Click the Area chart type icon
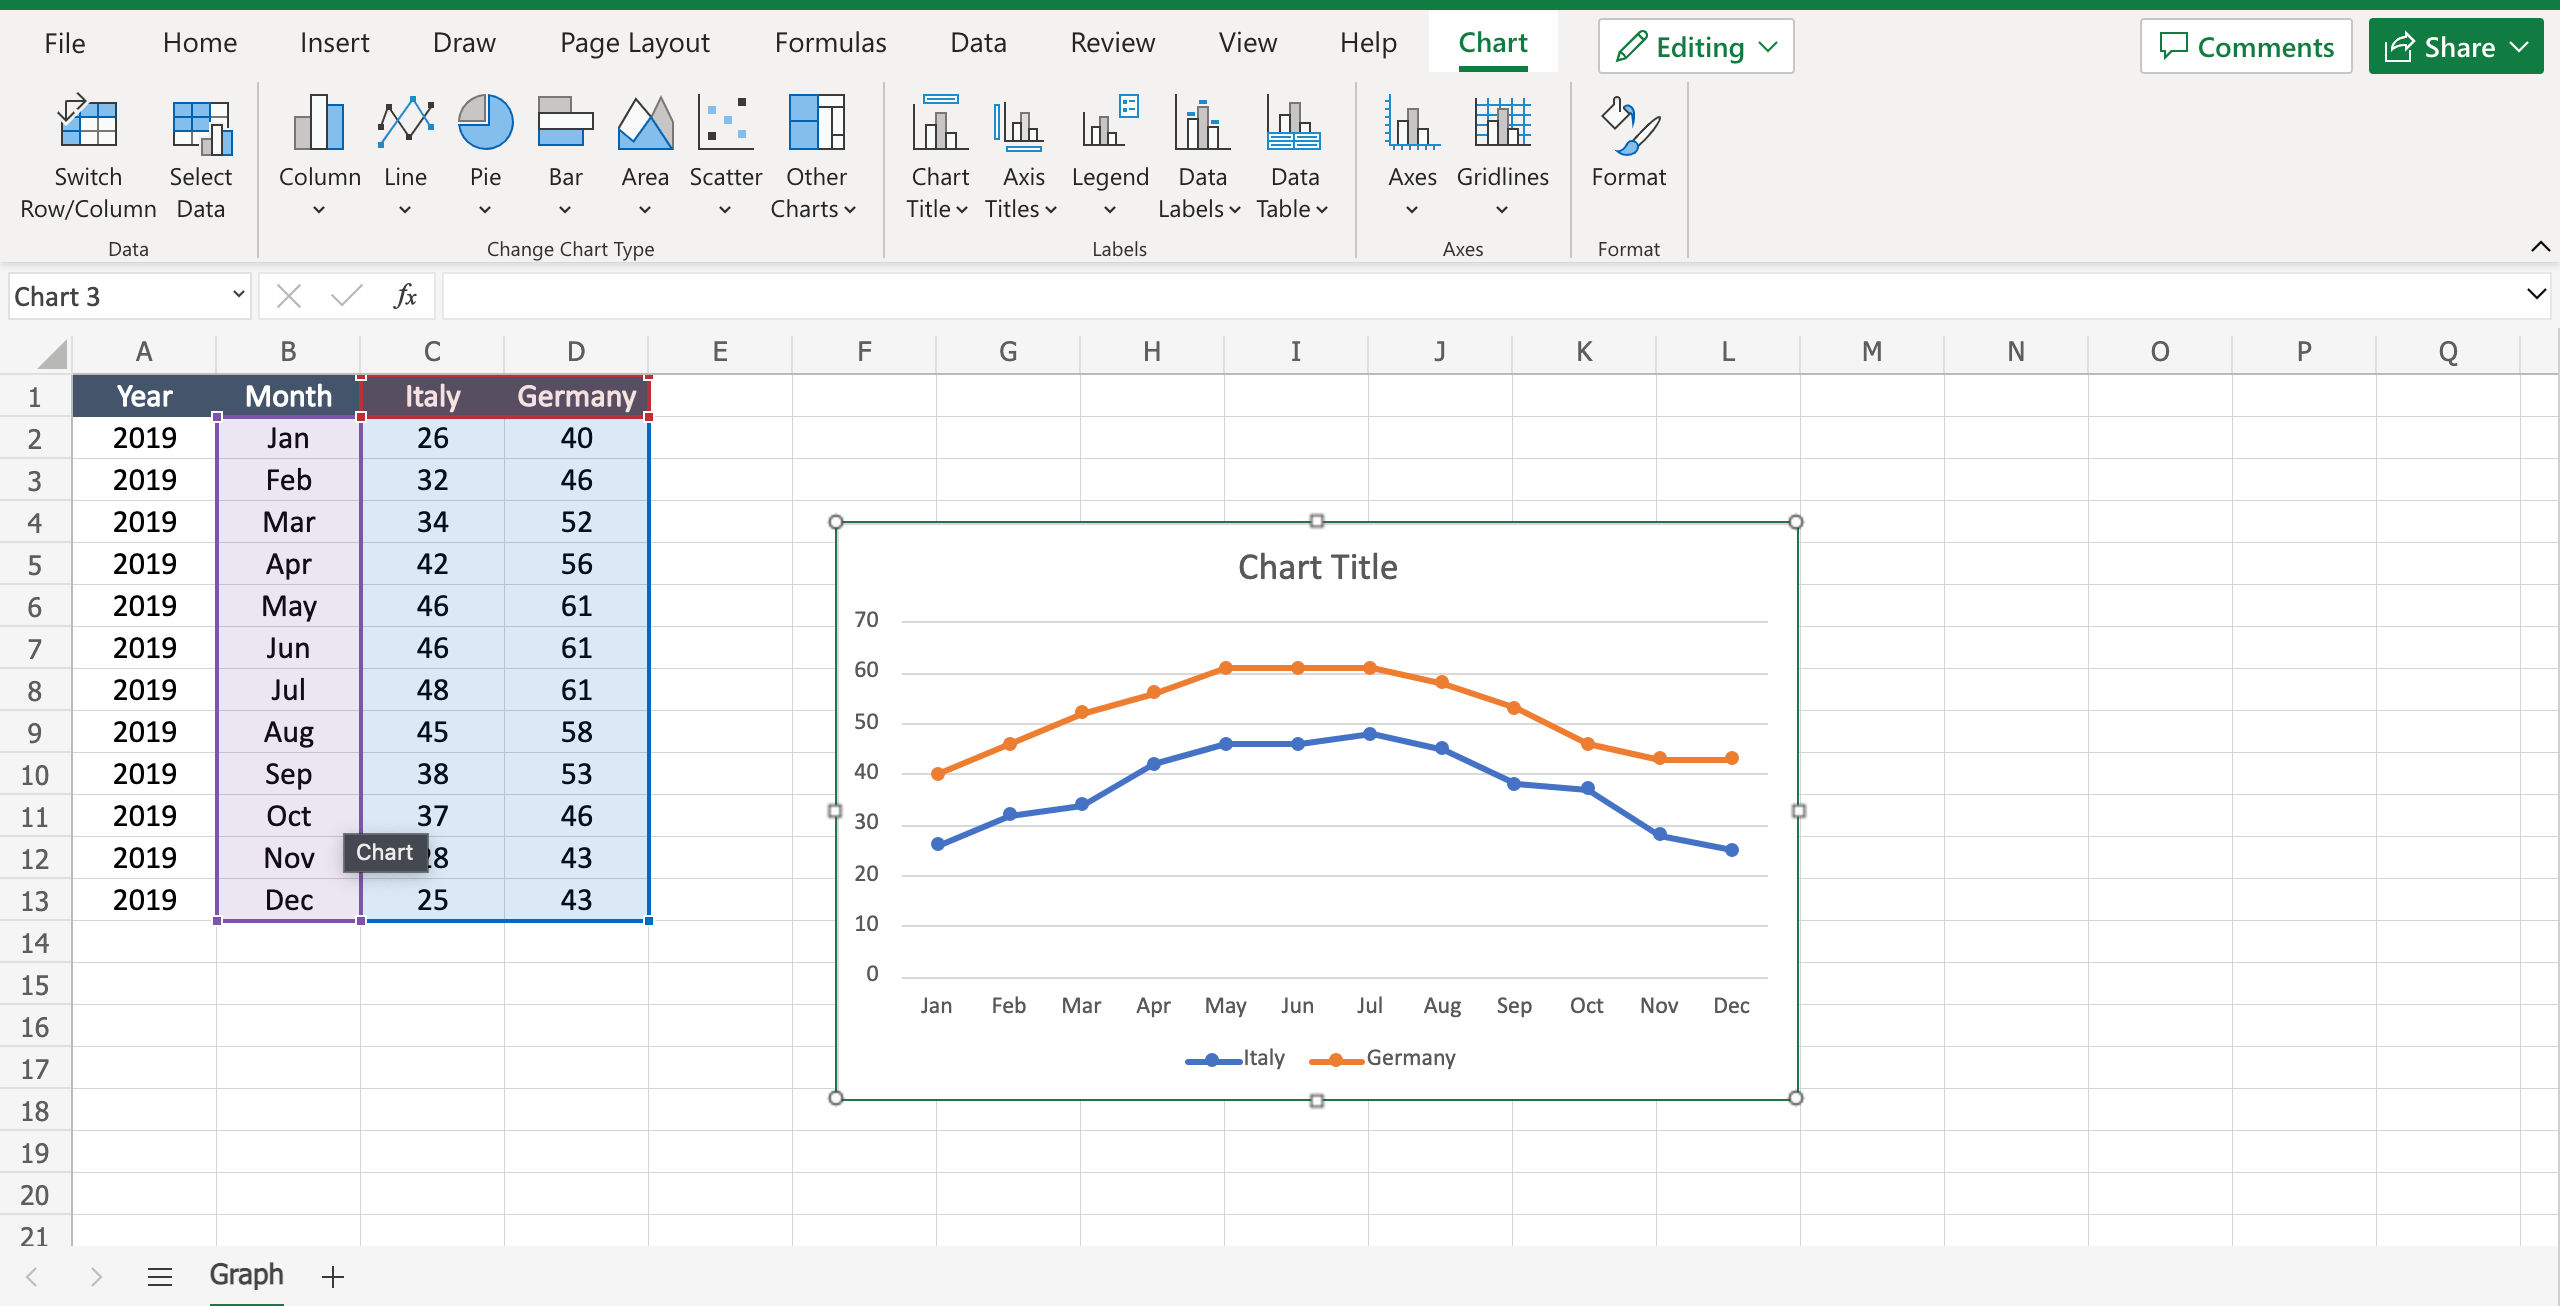 [x=645, y=125]
